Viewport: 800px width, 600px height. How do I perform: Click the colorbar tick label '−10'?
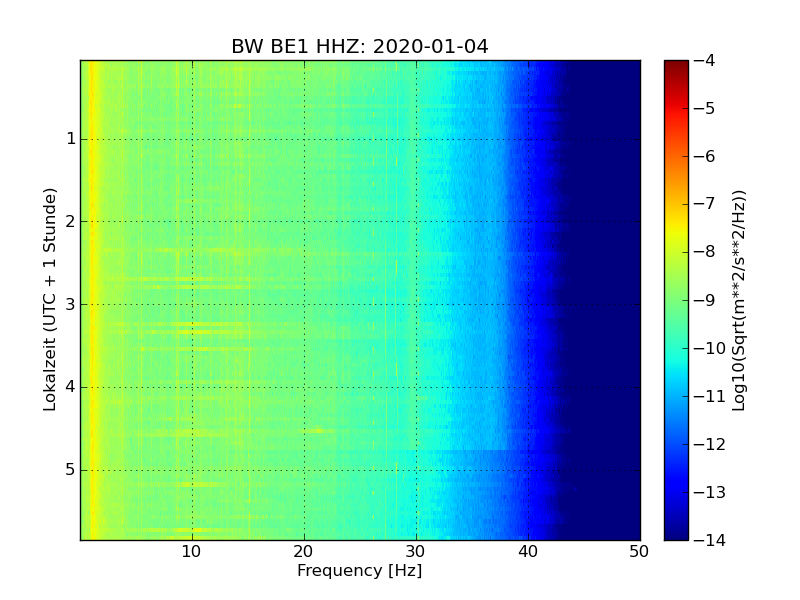pos(710,348)
